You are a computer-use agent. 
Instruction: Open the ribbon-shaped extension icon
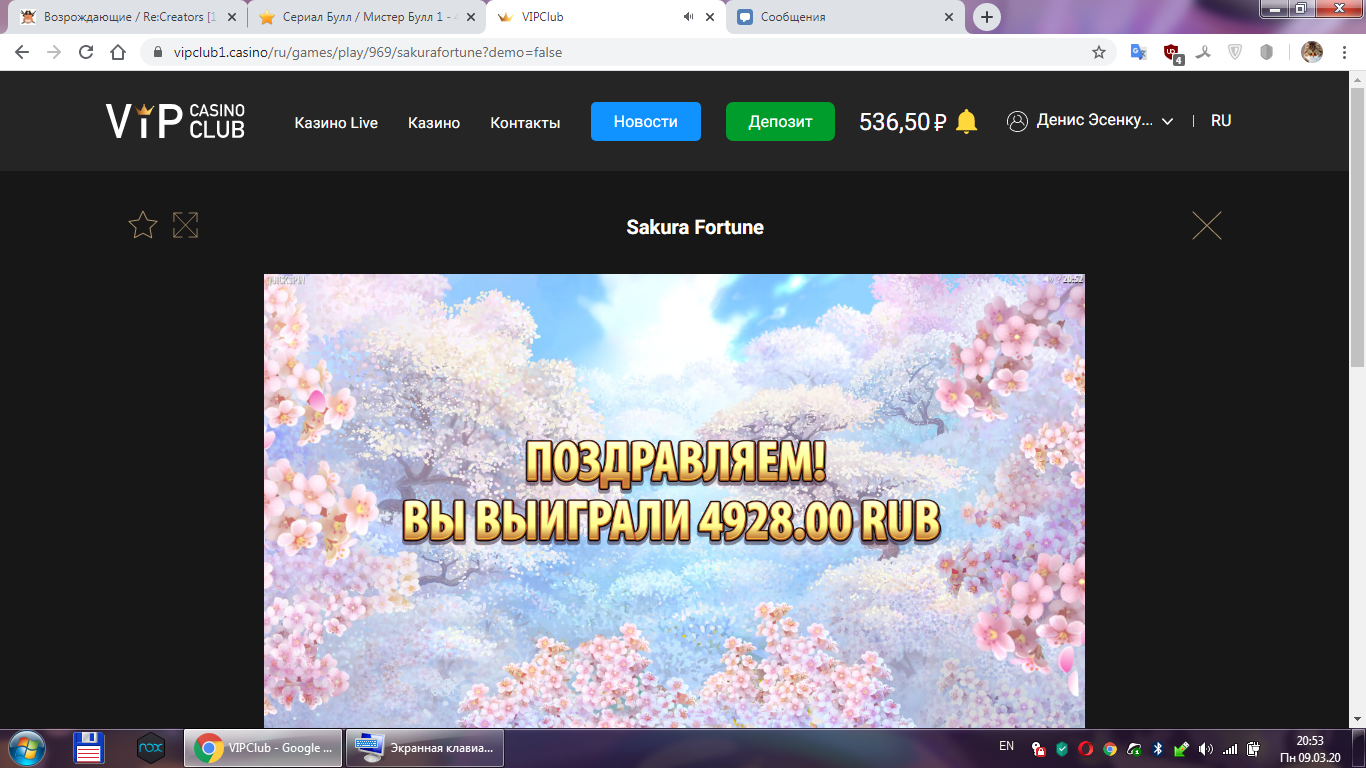click(1203, 52)
